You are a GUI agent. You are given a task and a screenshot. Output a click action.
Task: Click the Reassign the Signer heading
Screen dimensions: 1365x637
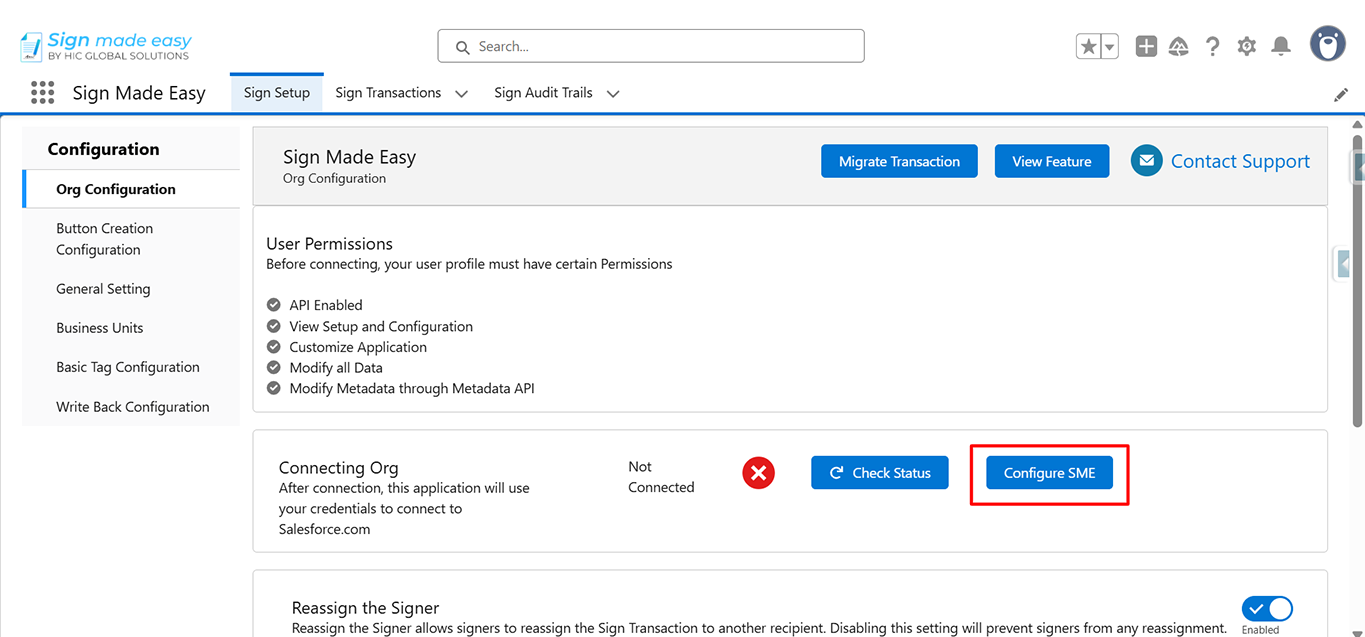[x=365, y=608]
